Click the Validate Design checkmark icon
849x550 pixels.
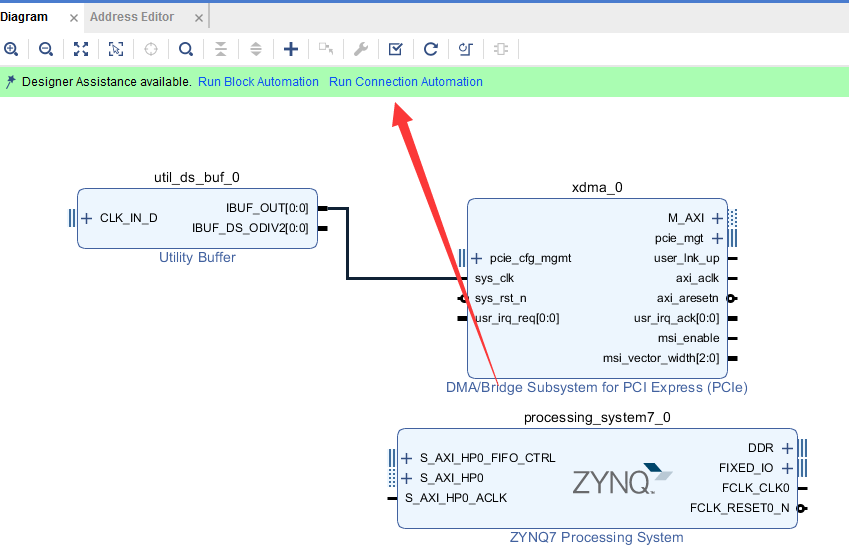coord(396,49)
